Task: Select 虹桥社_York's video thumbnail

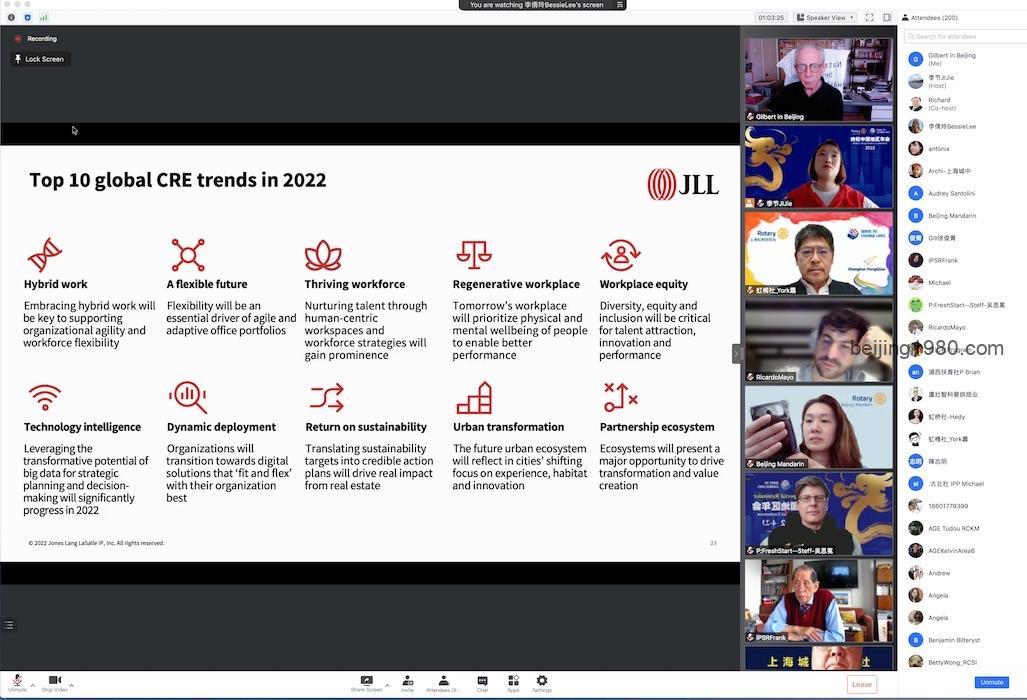Action: point(819,253)
